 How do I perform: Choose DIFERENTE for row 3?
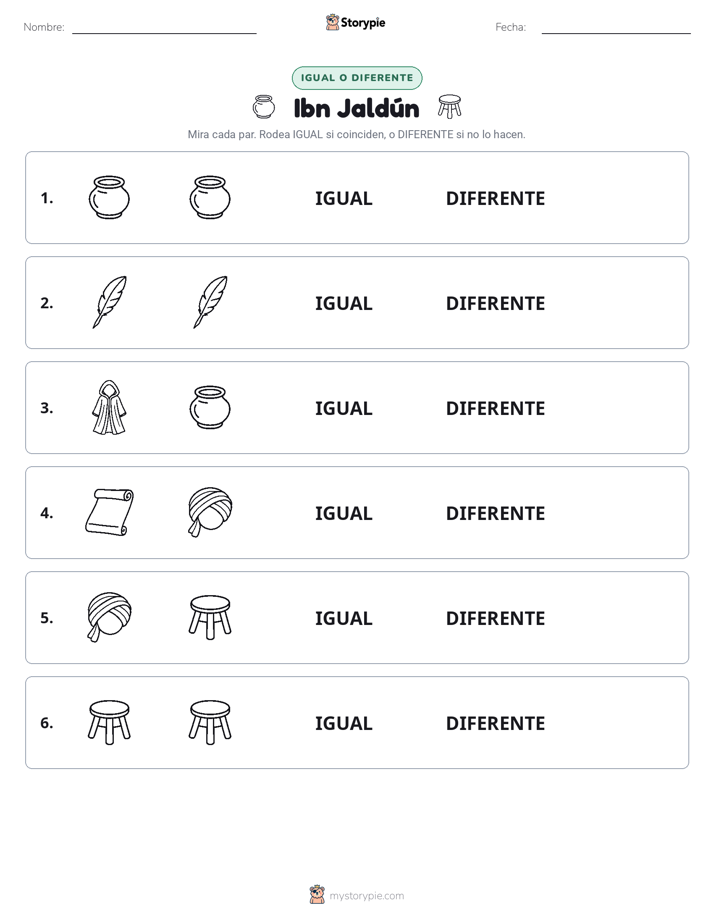pos(495,408)
